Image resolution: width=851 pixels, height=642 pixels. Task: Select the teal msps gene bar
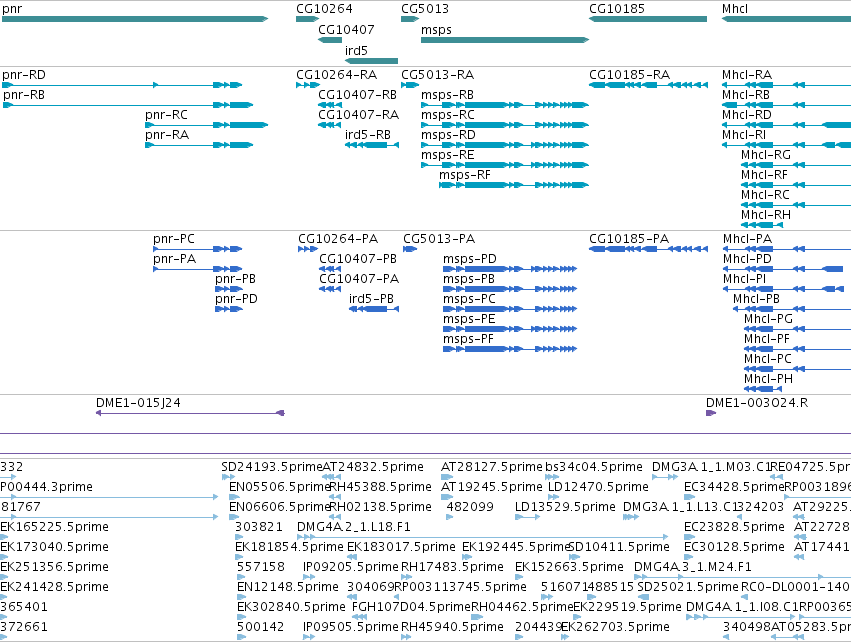[x=505, y=40]
